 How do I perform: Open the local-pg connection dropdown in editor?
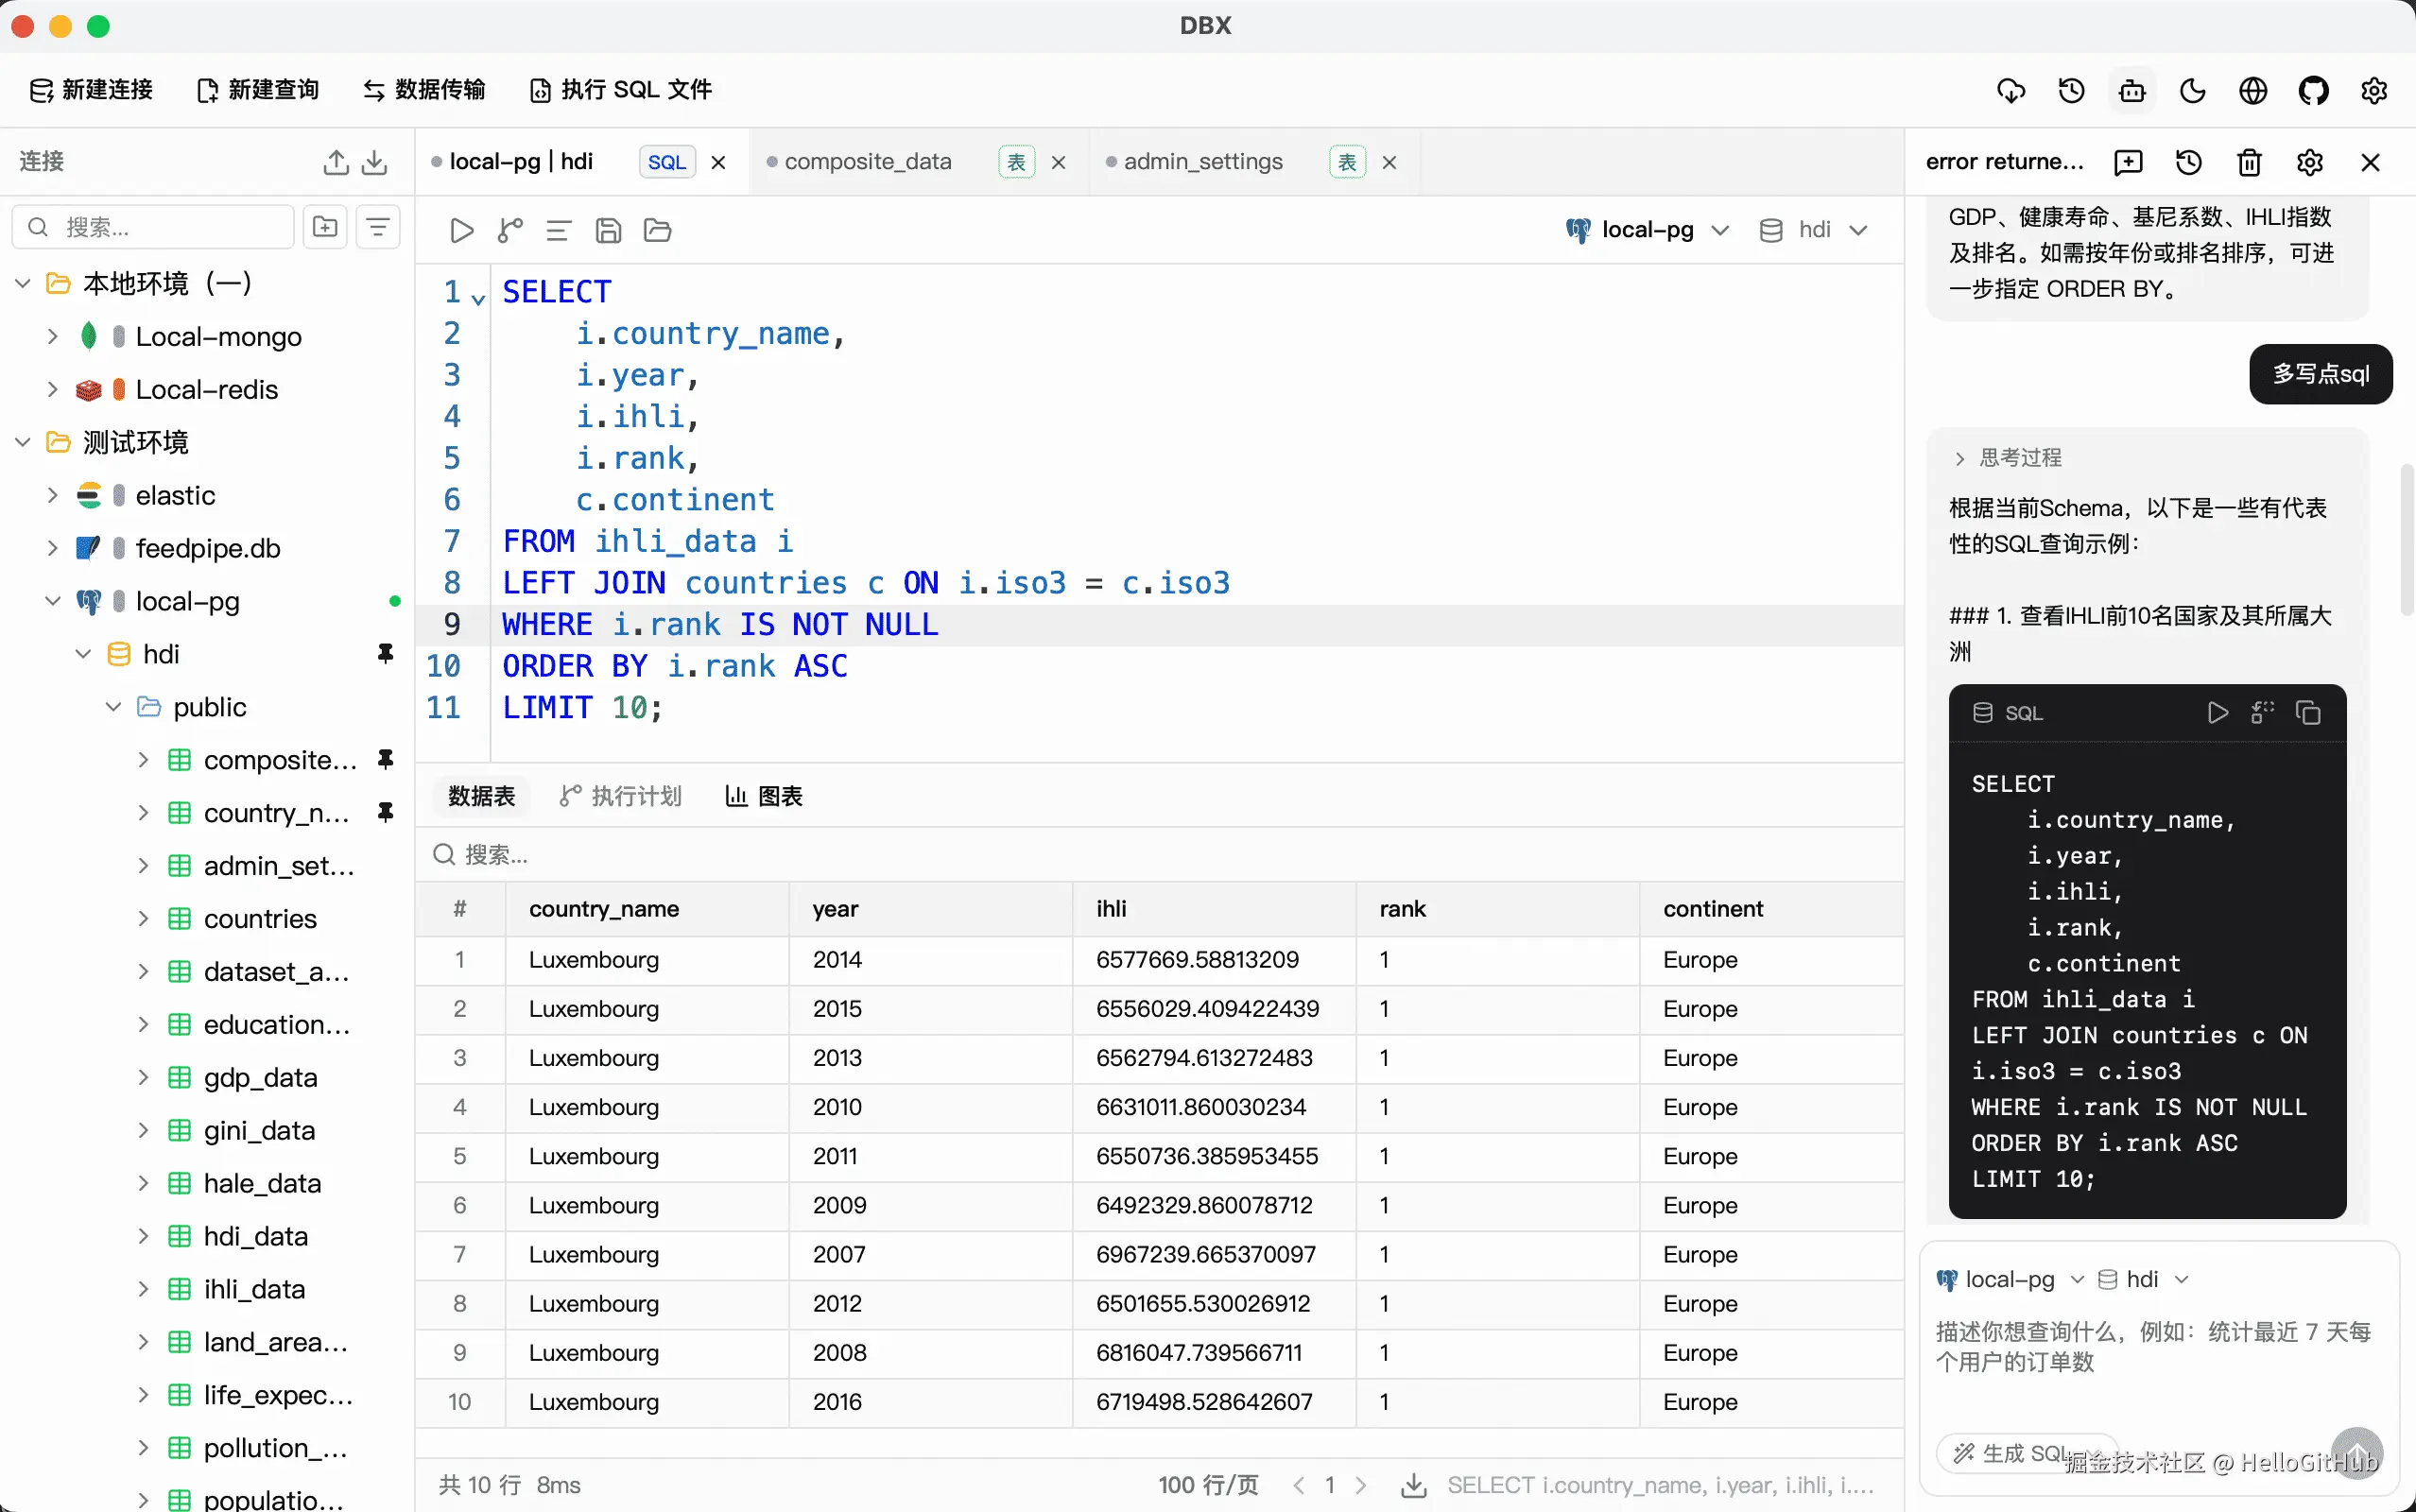tap(1647, 230)
